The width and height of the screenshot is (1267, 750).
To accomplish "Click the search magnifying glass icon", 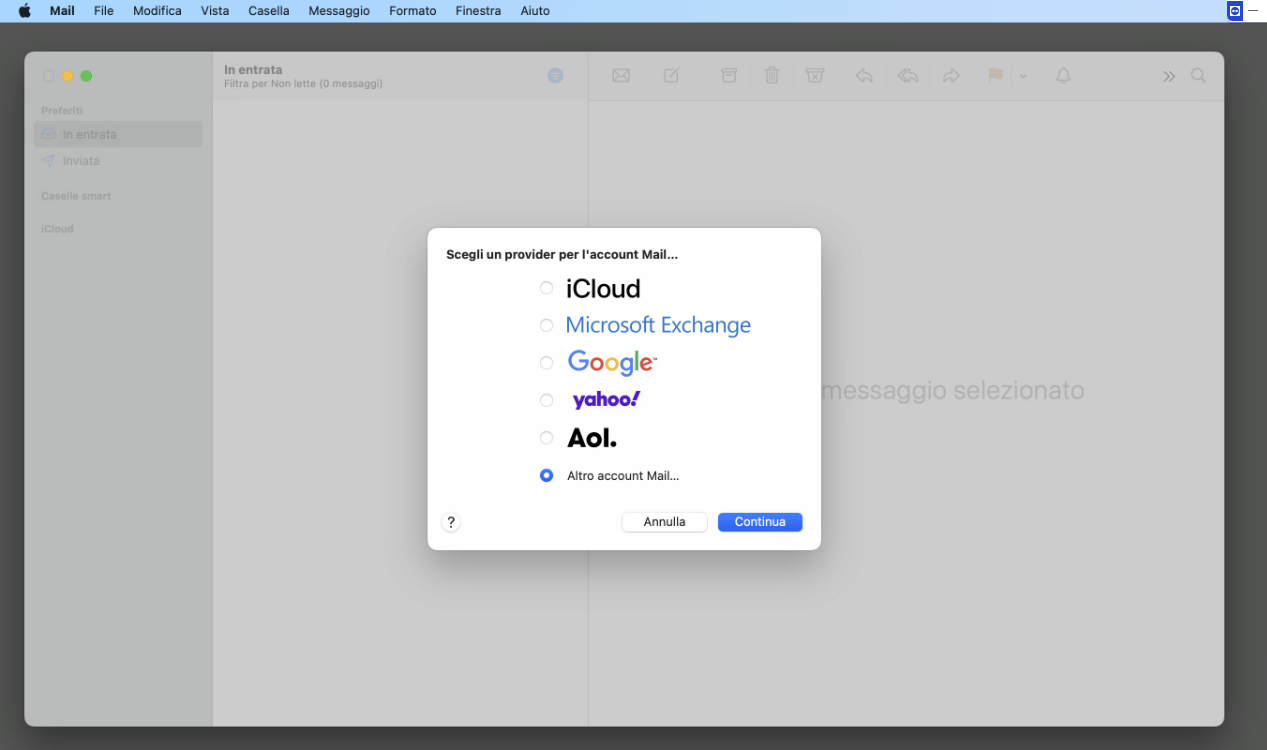I will pos(1198,76).
